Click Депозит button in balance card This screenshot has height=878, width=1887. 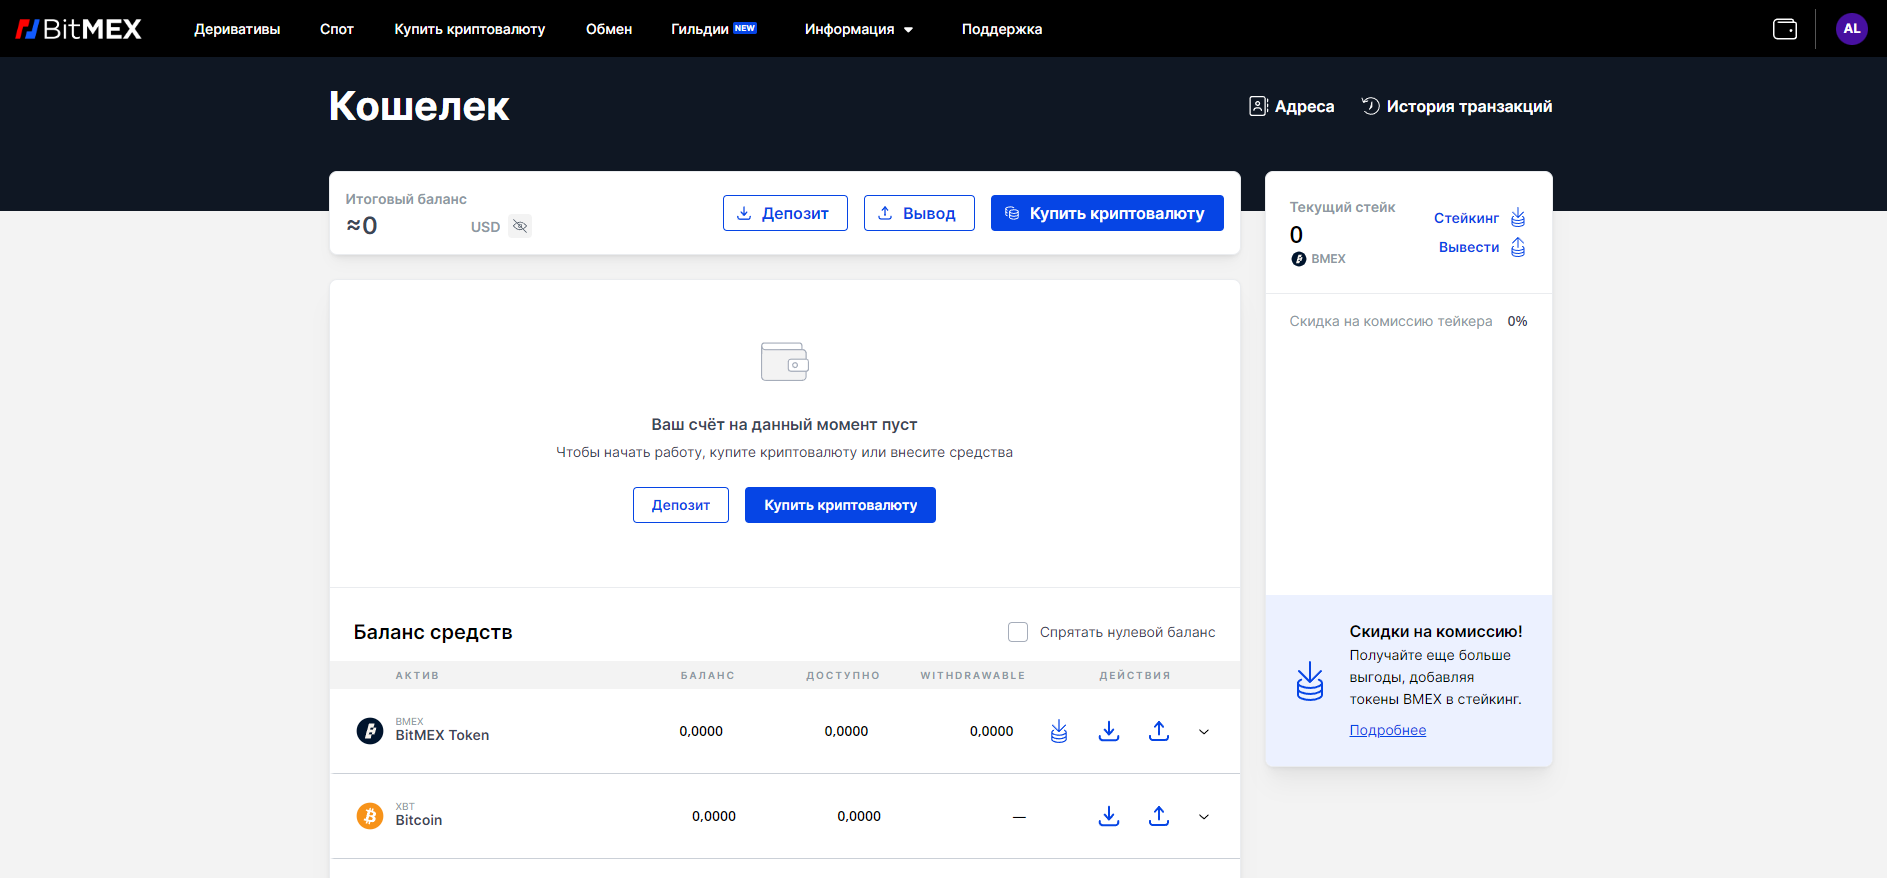(785, 213)
